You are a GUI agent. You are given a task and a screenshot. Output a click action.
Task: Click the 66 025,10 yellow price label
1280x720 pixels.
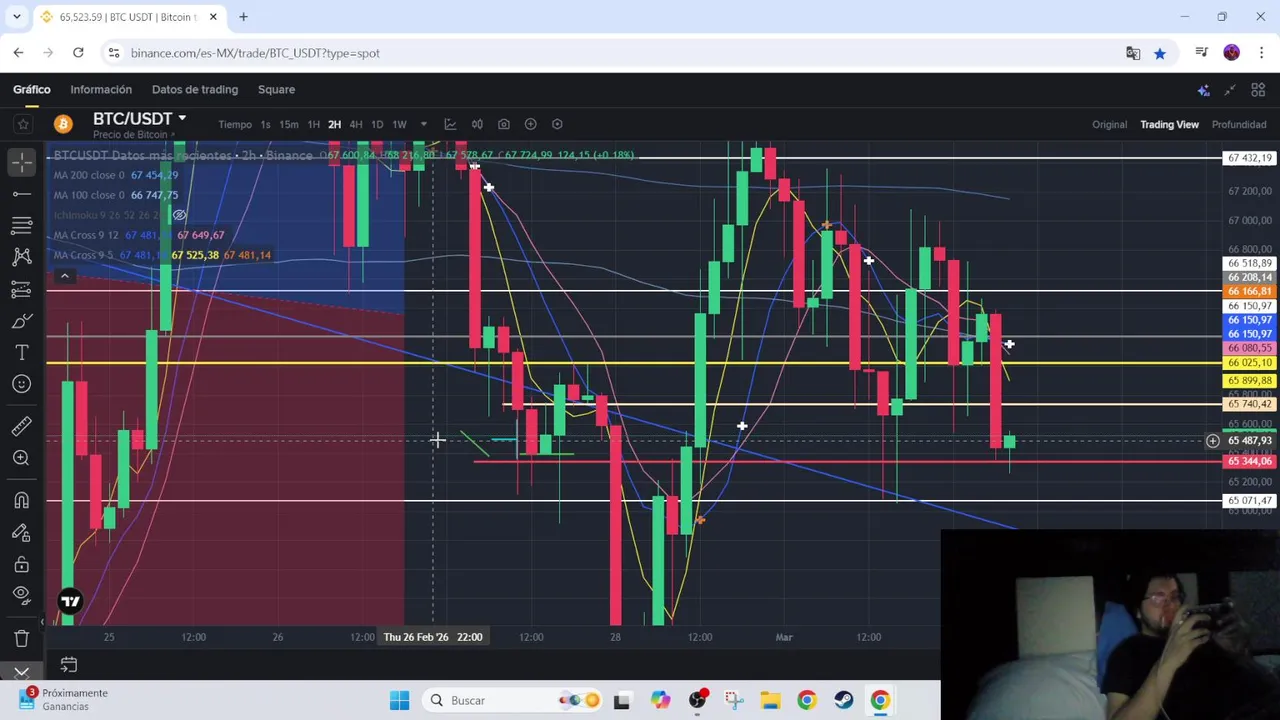pyautogui.click(x=1250, y=363)
